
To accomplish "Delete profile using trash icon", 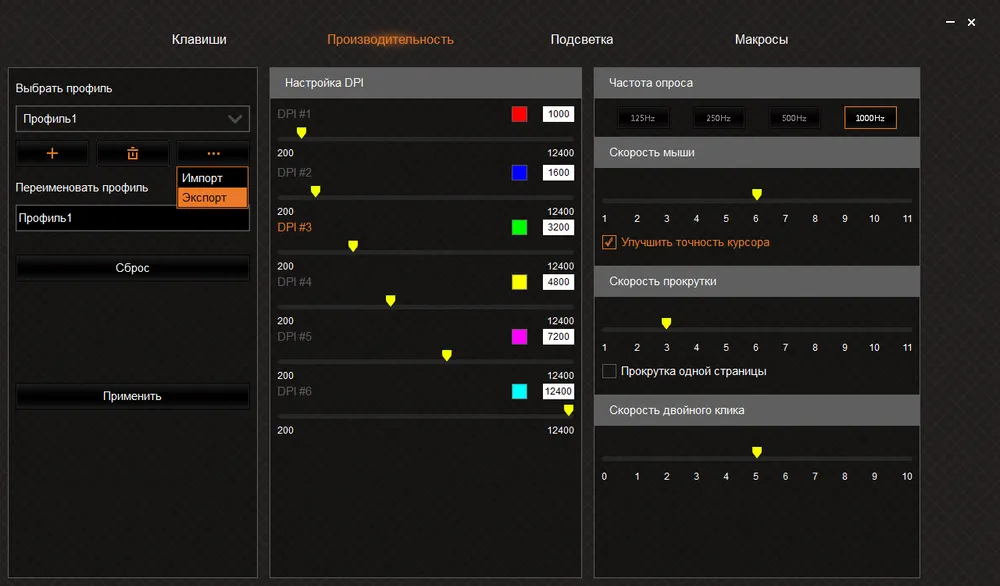I will click(132, 153).
